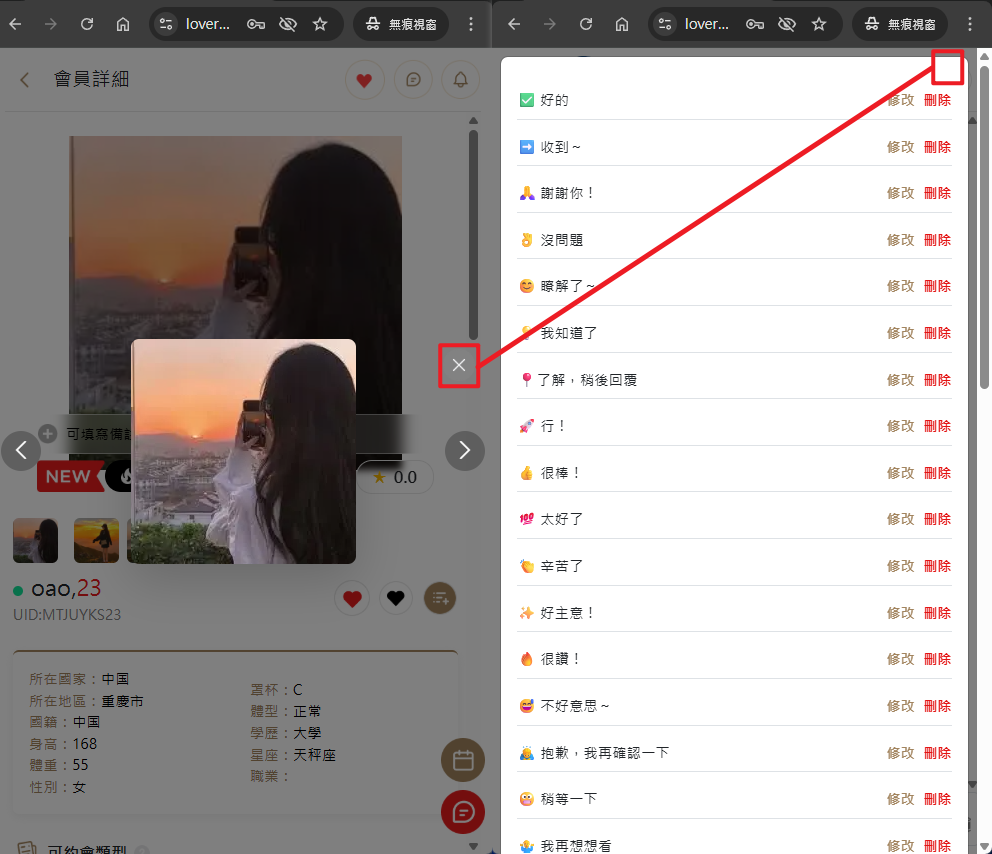The height and width of the screenshot is (854, 992).
Task: Open the left browser's three-dot menu
Action: coord(471,24)
